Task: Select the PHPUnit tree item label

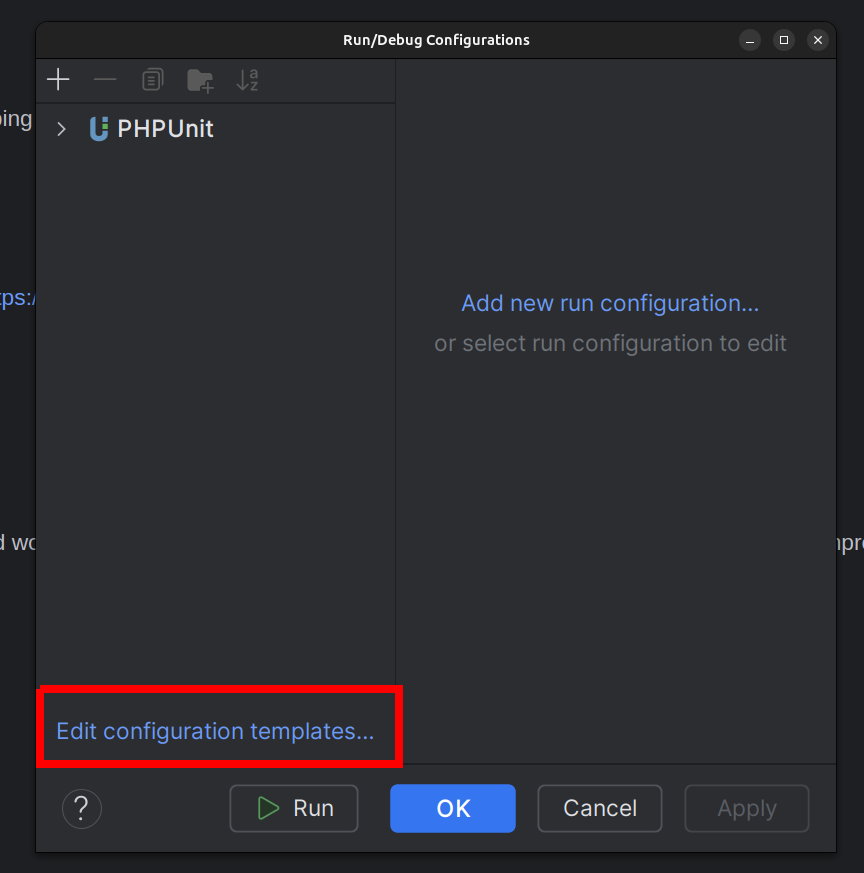Action: pyautogui.click(x=165, y=129)
